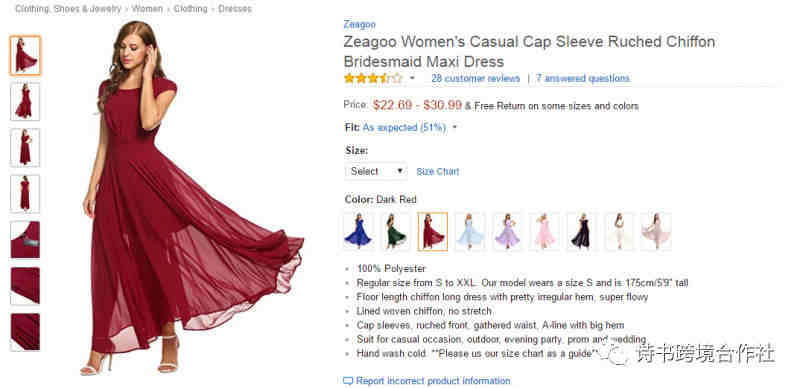The image size is (800, 388).
Task: Select the royal blue dress color
Action: pos(358,231)
